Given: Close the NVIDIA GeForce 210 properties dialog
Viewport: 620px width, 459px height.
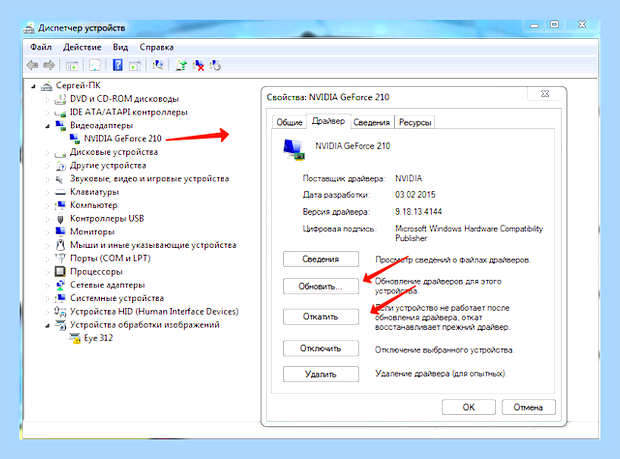Looking at the screenshot, I should click(545, 94).
